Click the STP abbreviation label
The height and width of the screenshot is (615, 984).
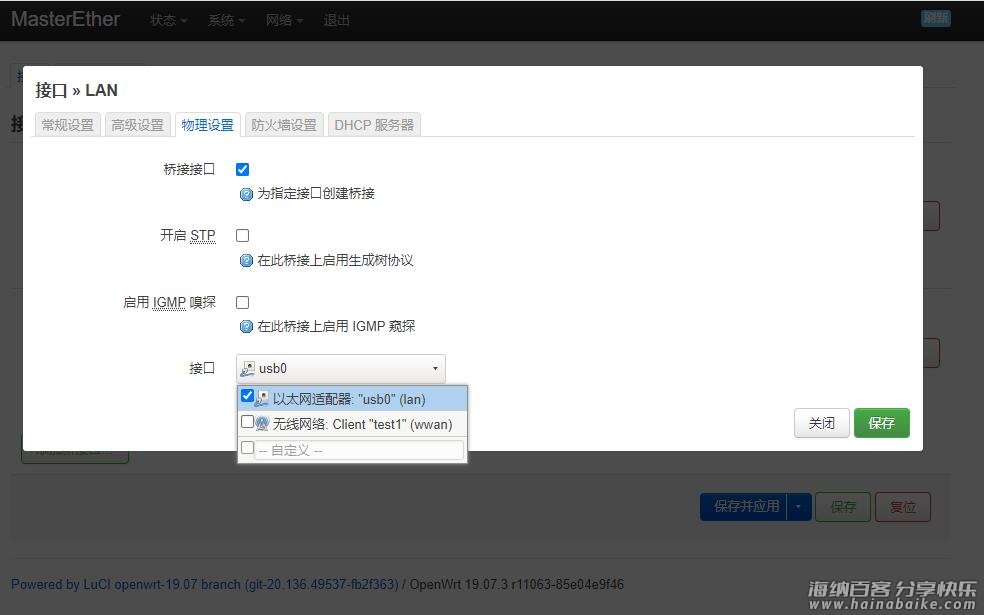pos(203,235)
